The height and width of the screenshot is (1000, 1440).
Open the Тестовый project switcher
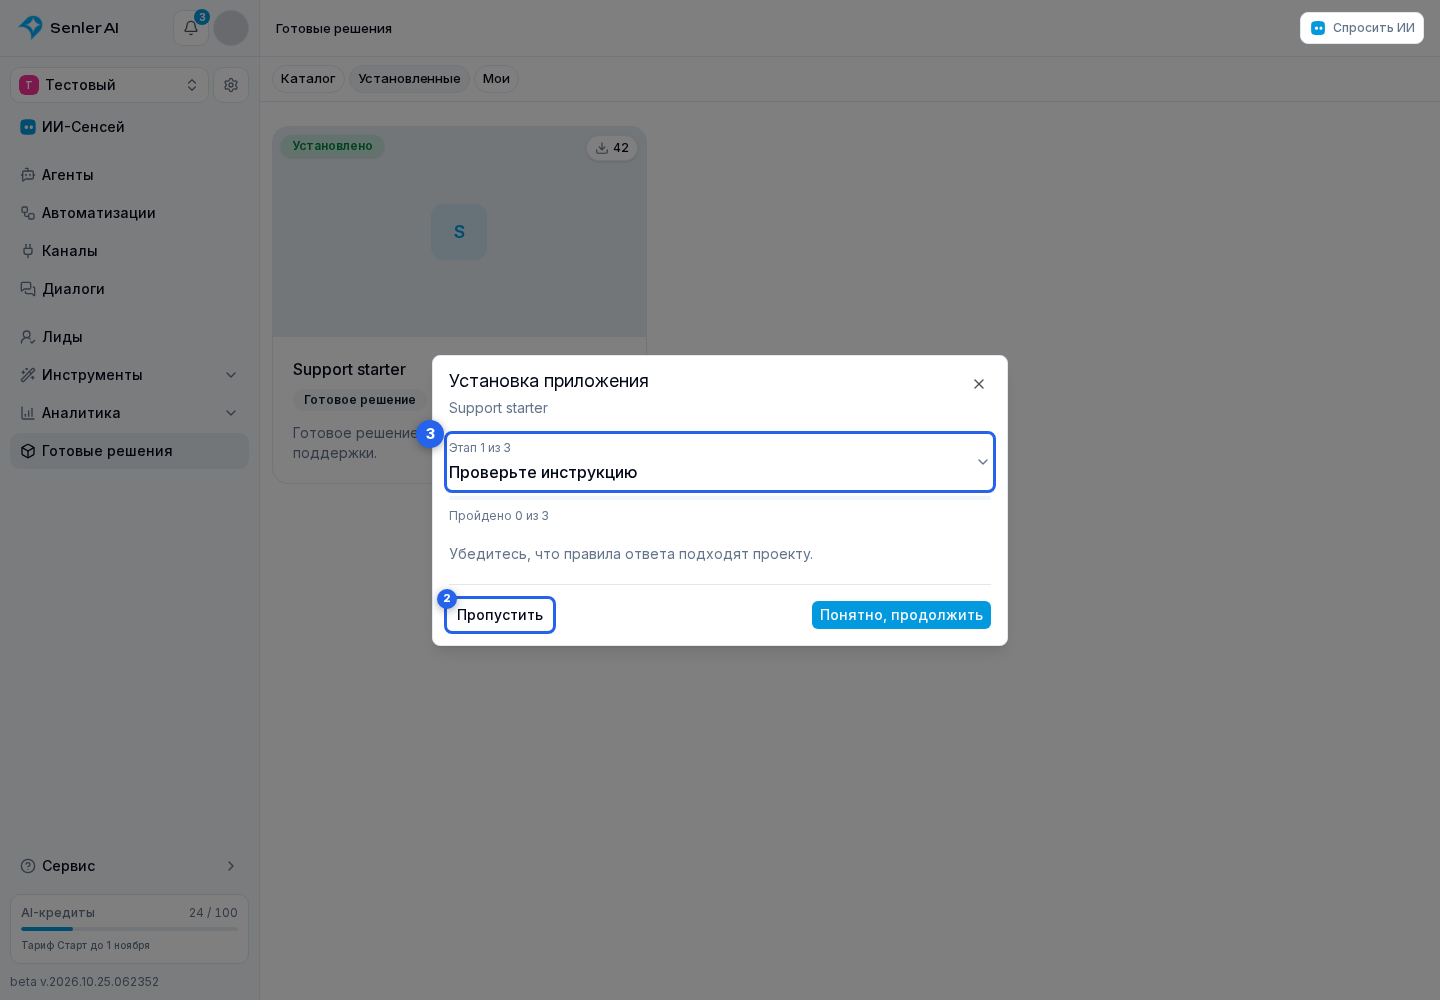tap(110, 85)
